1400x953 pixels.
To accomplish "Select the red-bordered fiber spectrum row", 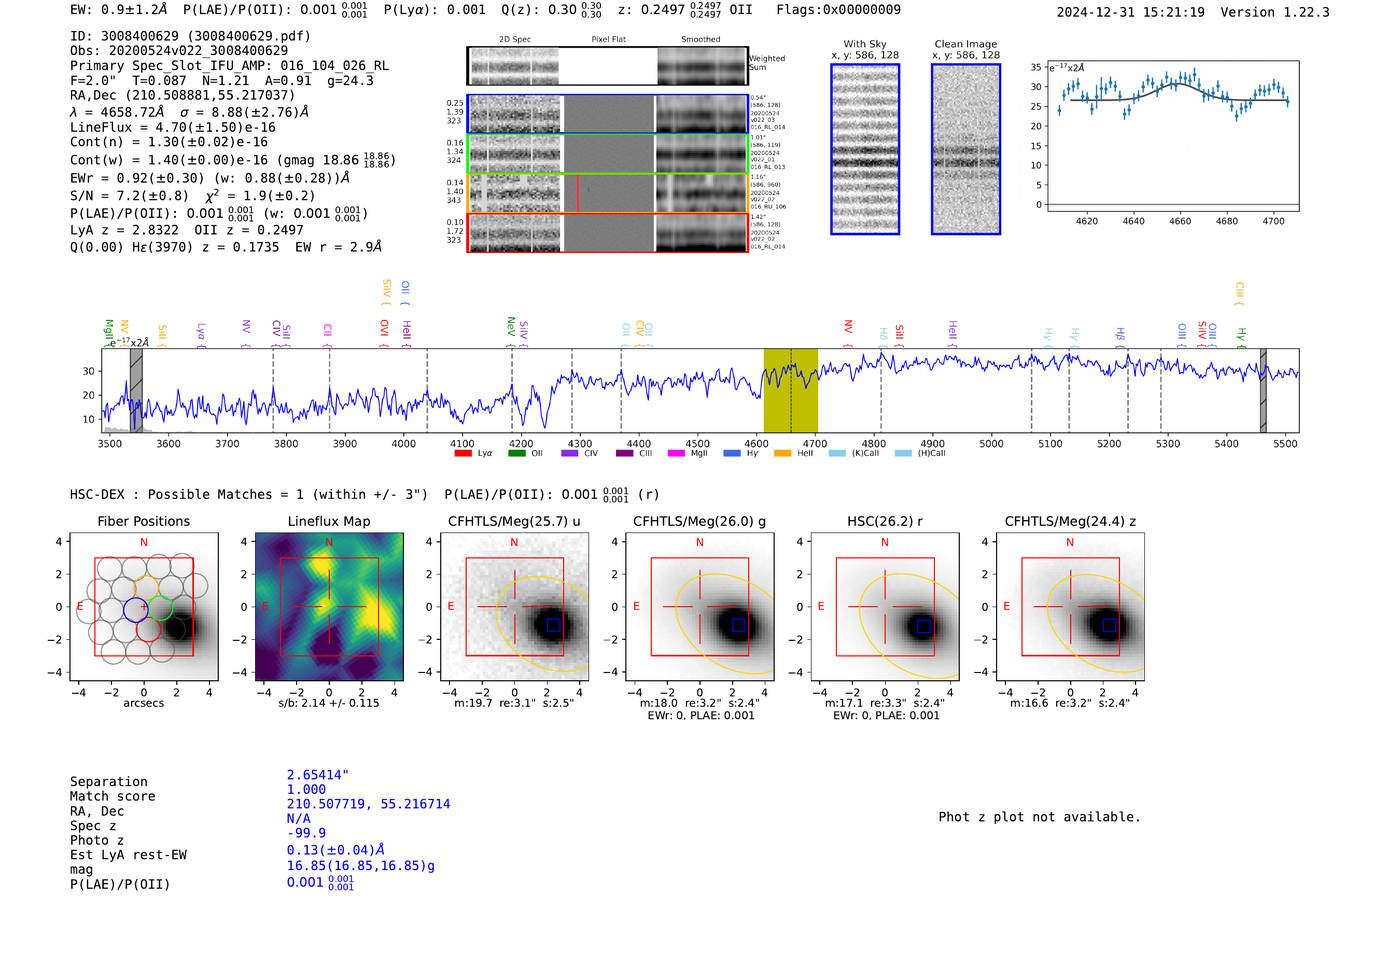I will pos(608,232).
